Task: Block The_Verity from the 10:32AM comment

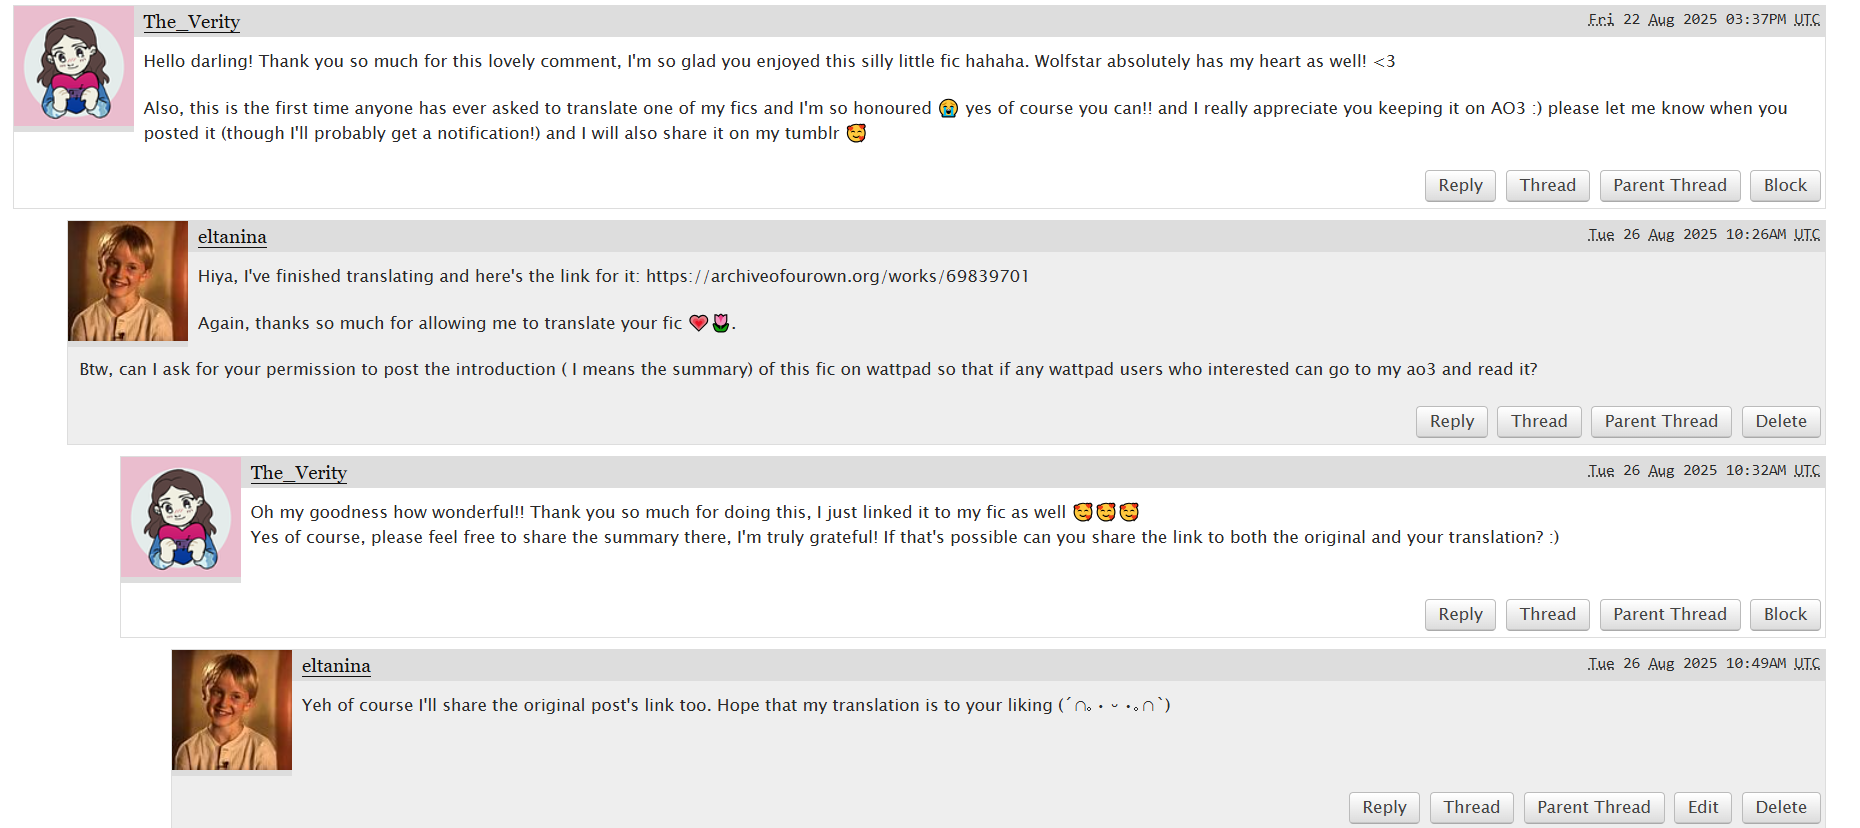Action: (x=1785, y=615)
